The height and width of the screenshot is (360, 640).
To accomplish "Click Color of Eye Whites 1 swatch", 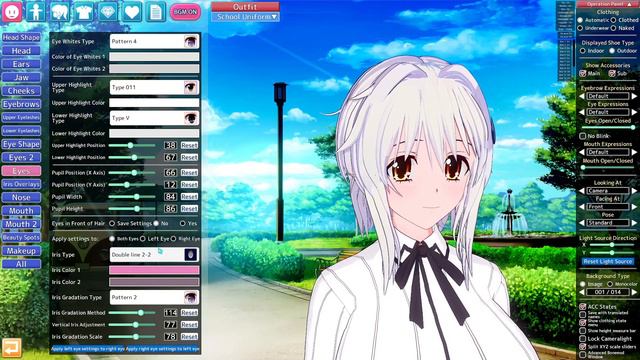I will pyautogui.click(x=154, y=57).
